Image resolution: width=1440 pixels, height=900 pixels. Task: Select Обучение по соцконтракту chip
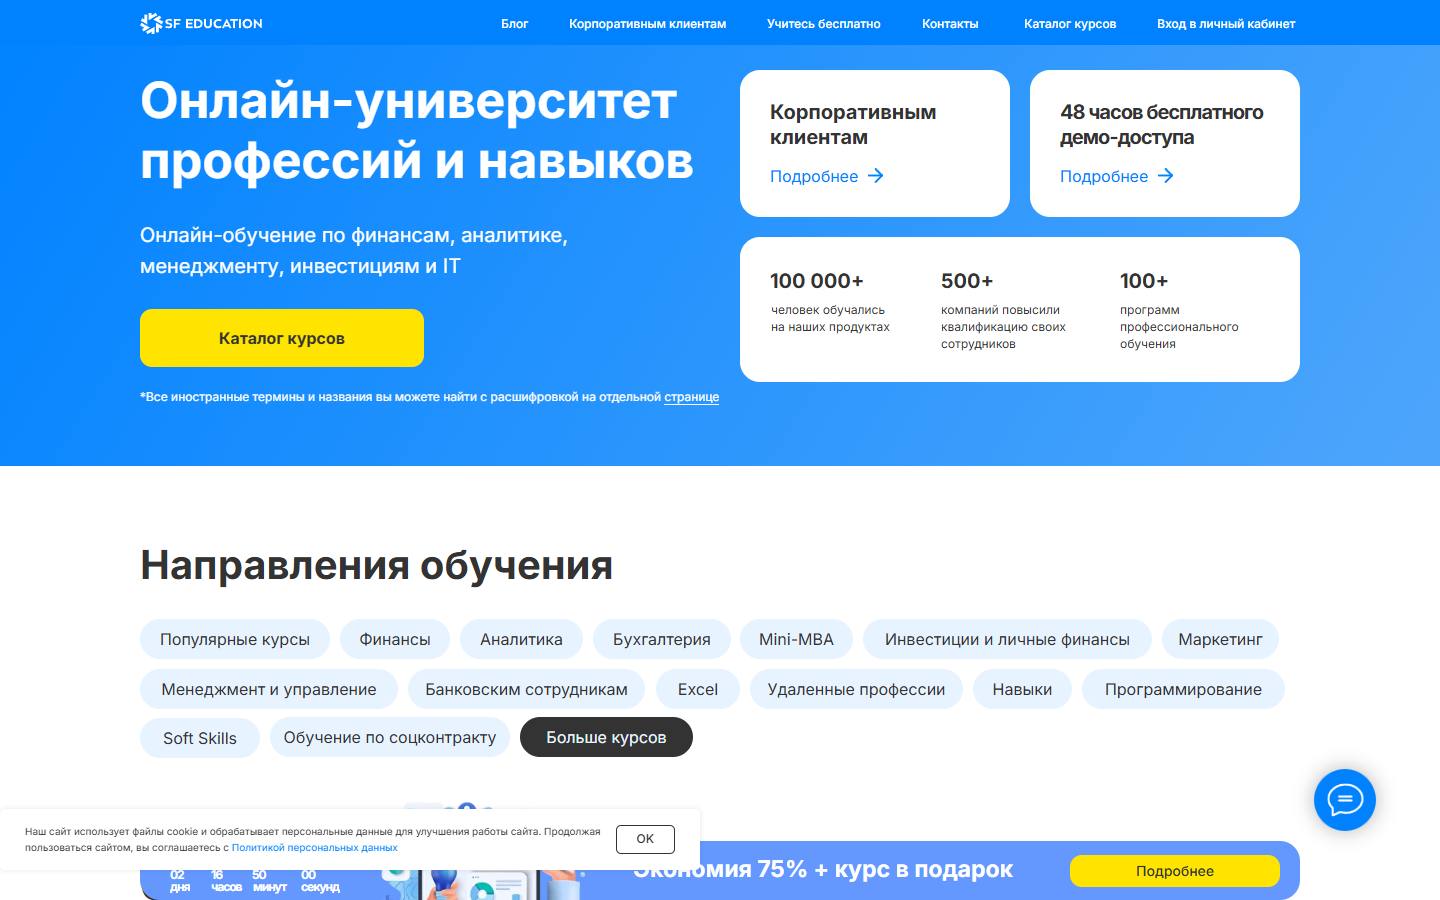pyautogui.click(x=390, y=737)
